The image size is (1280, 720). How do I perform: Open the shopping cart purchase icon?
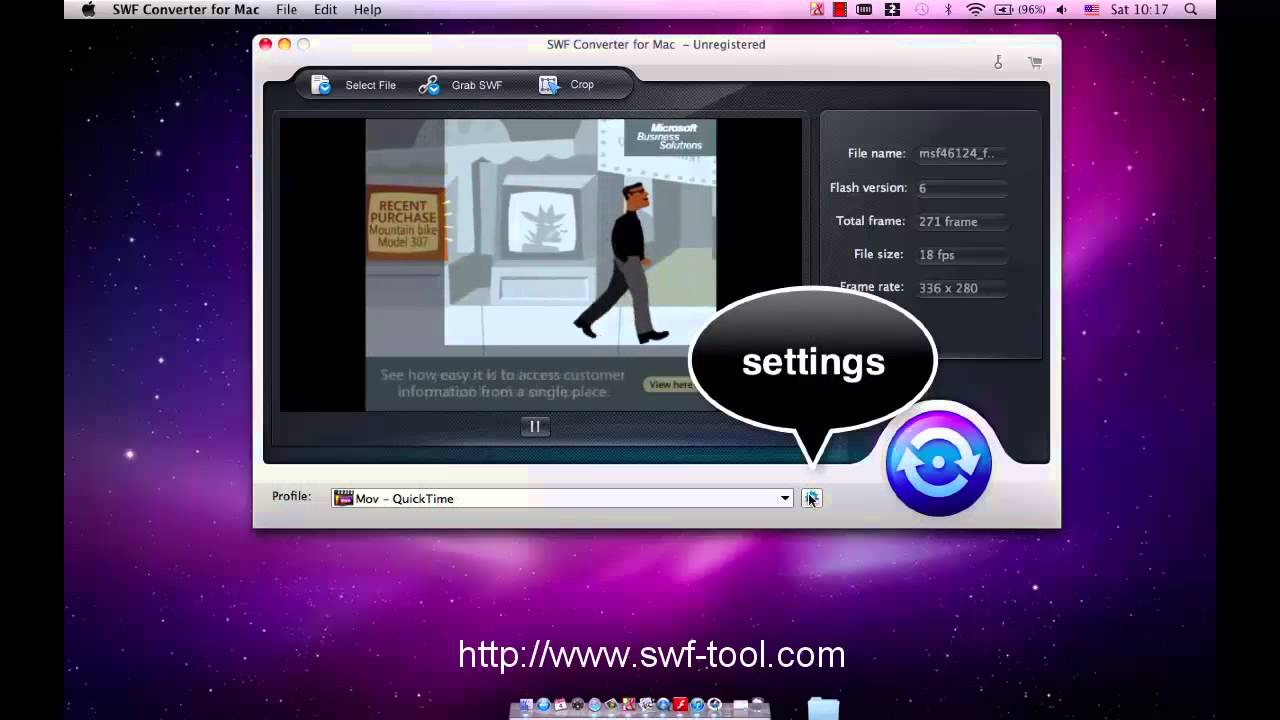1035,62
